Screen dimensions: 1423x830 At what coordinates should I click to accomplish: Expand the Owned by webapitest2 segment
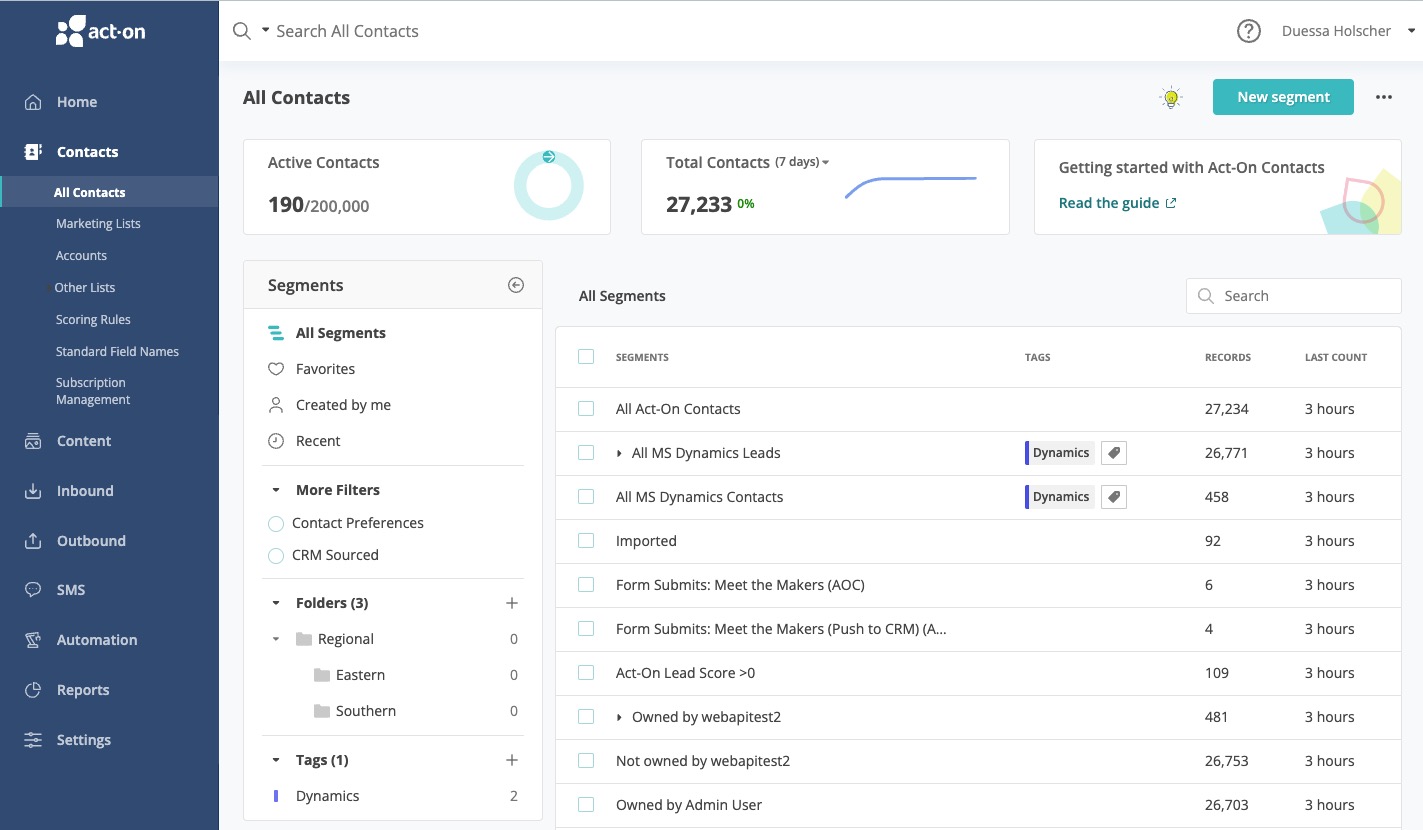click(x=620, y=717)
